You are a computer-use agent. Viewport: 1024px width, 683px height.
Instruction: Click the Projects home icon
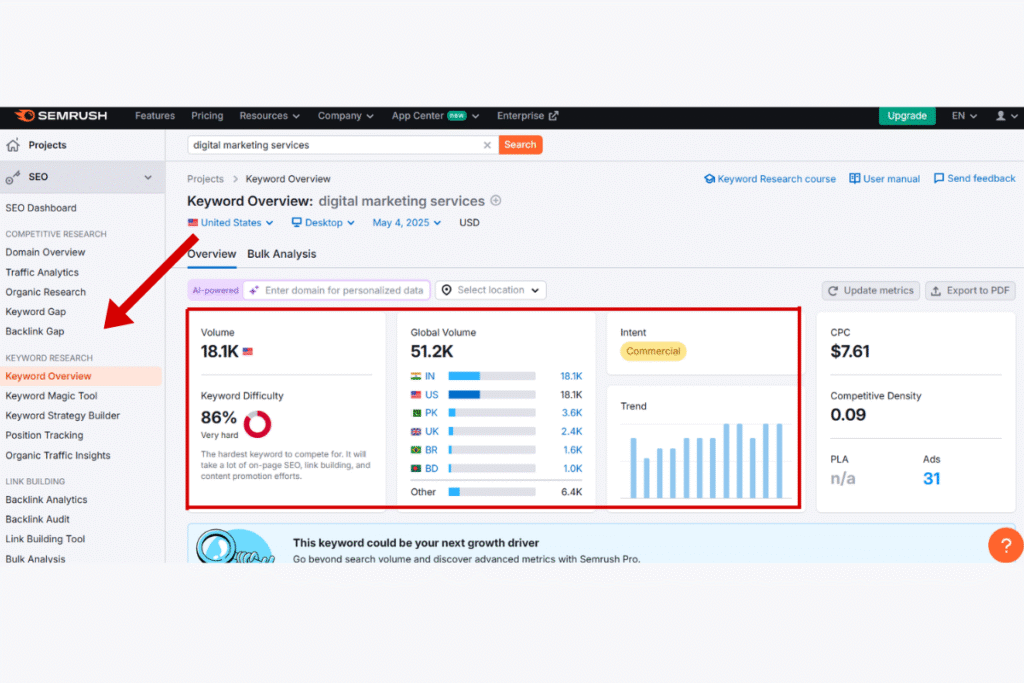coord(13,145)
